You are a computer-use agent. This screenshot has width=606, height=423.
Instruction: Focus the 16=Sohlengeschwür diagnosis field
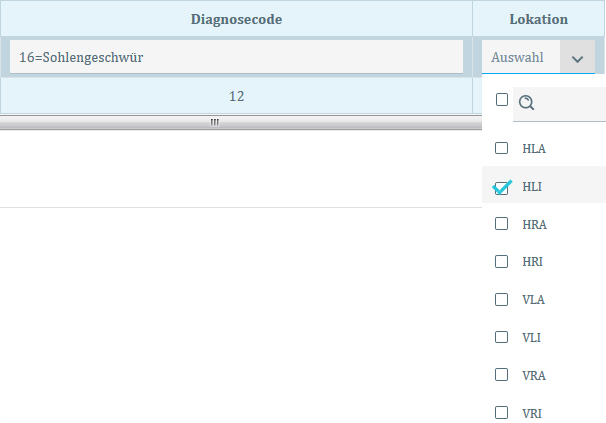click(x=236, y=57)
